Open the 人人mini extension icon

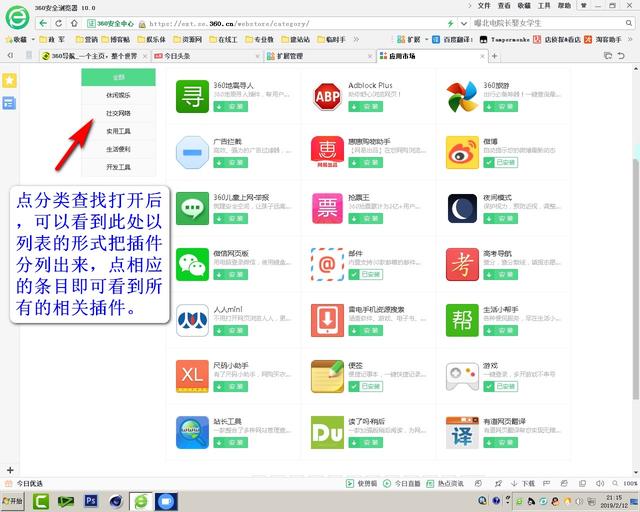pos(192,320)
